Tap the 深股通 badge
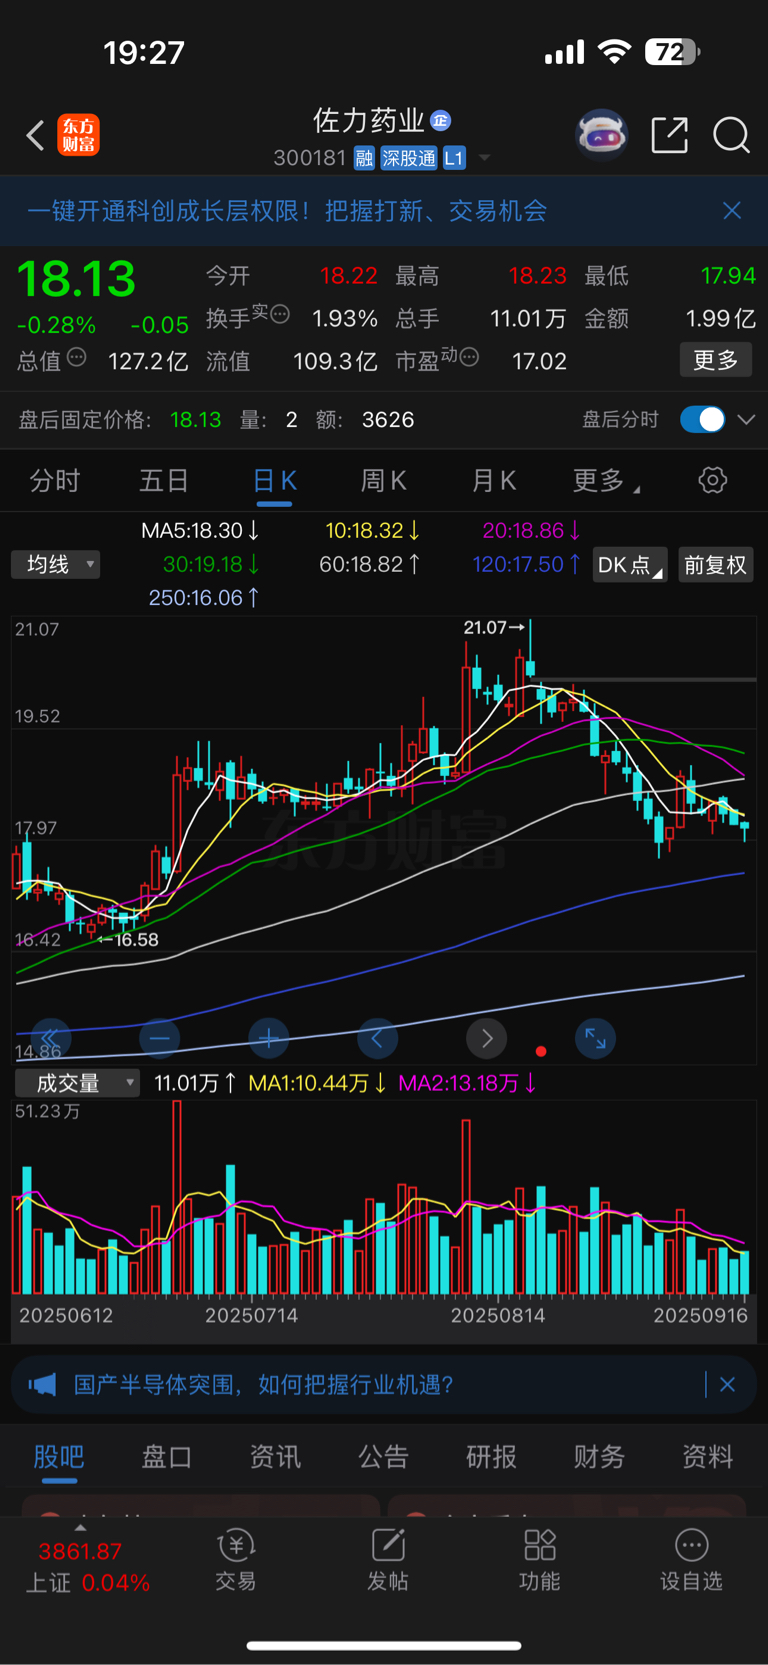 (x=409, y=158)
